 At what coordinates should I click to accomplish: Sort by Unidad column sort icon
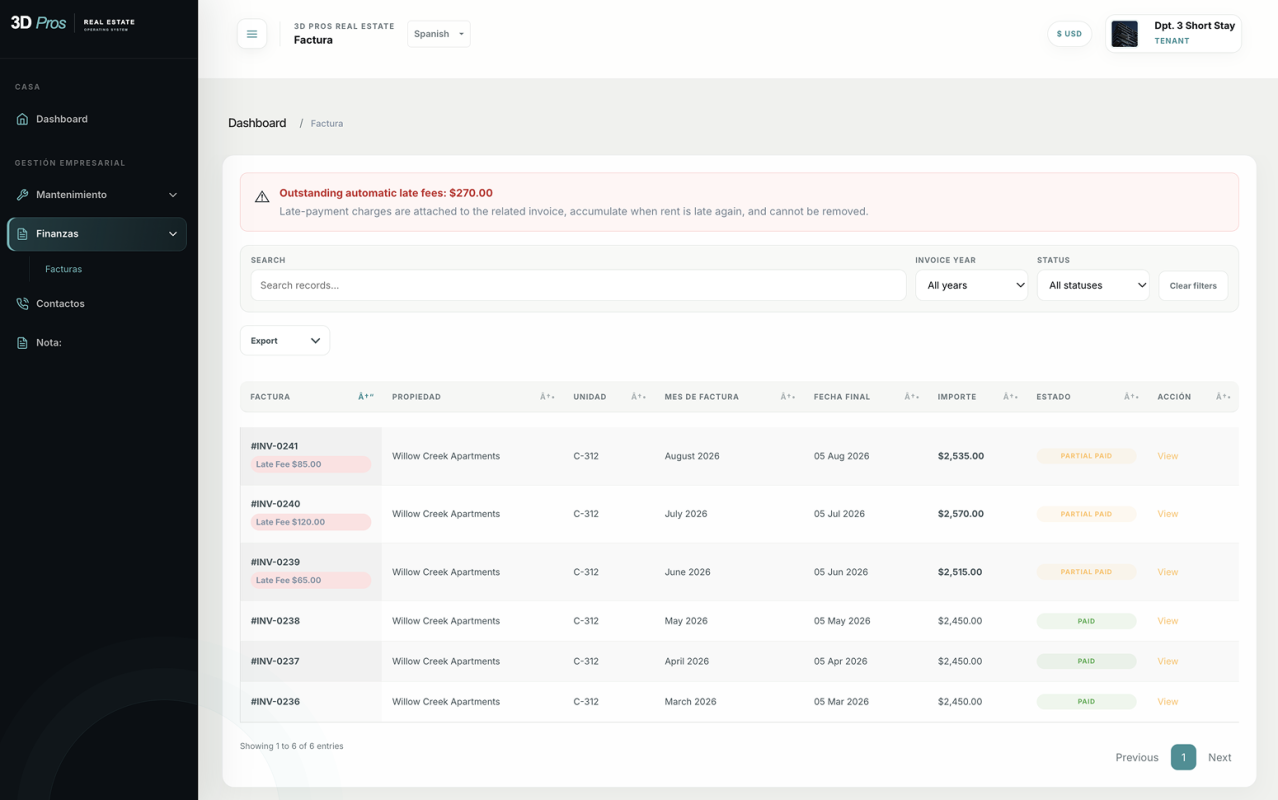coord(638,397)
